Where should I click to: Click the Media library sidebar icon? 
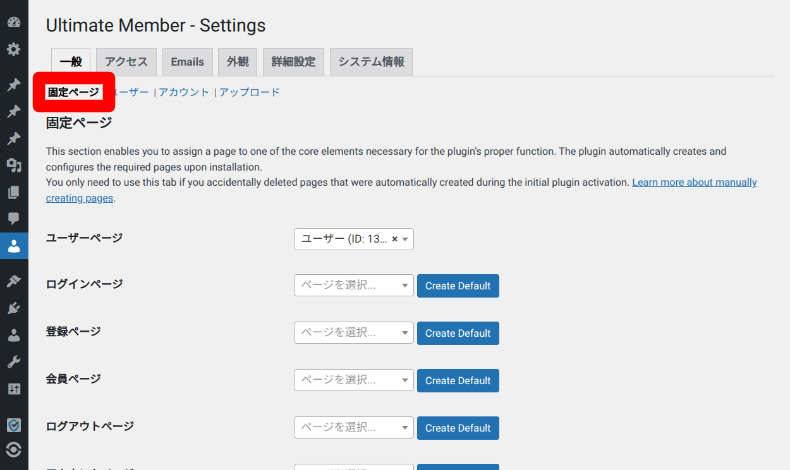point(14,165)
